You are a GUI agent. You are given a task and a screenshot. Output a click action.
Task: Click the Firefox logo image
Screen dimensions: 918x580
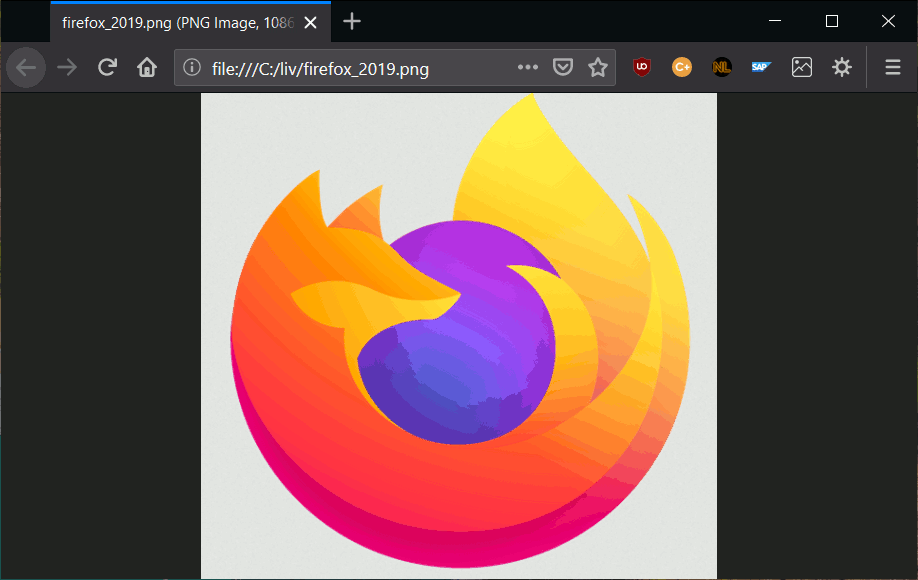coord(459,335)
